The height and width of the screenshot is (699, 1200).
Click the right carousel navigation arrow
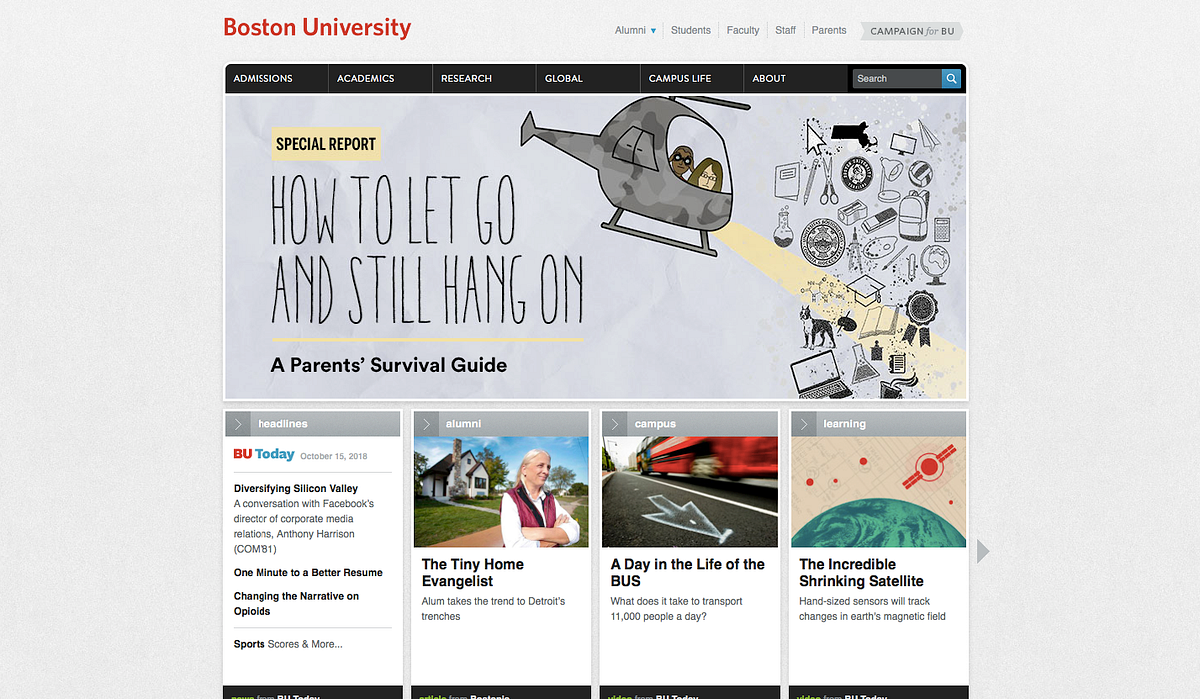pyautogui.click(x=981, y=550)
